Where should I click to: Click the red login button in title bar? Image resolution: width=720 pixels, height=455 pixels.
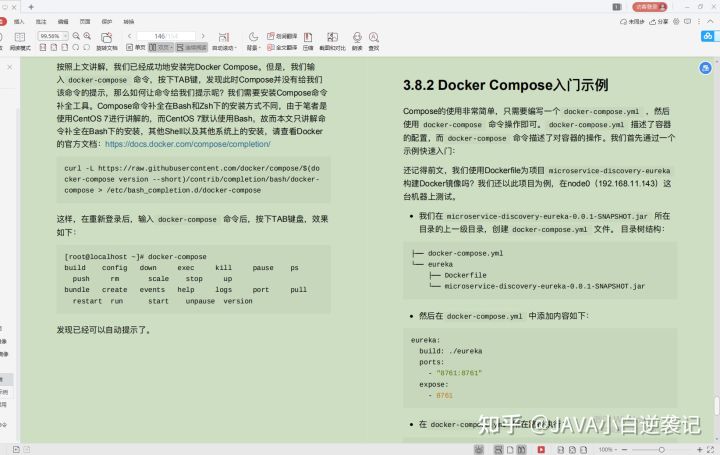pyautogui.click(x=650, y=6)
